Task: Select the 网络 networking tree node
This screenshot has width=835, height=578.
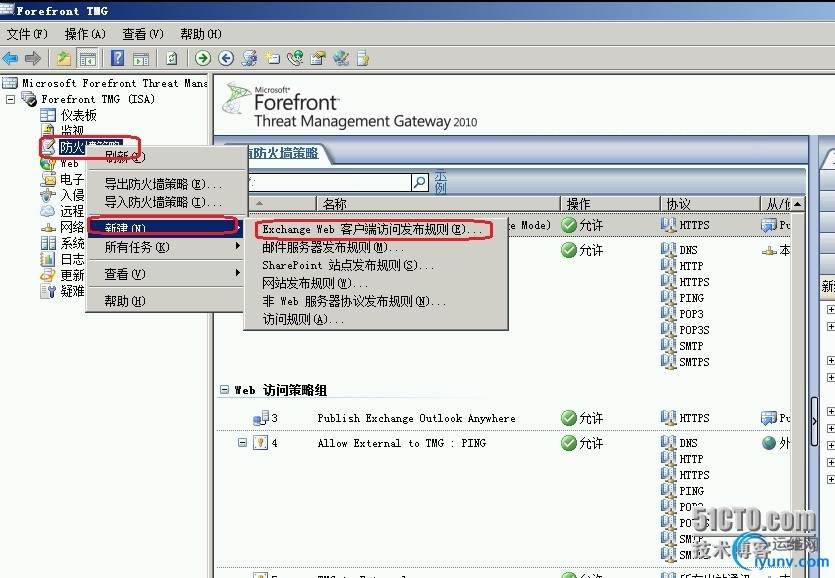Action: (x=71, y=227)
